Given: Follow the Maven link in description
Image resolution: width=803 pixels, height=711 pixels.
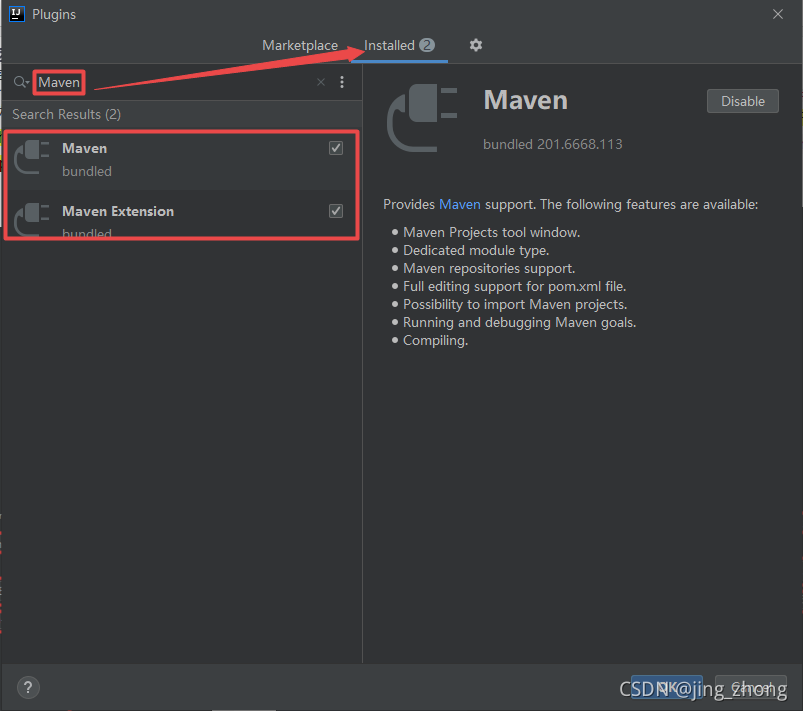Looking at the screenshot, I should (x=460, y=204).
